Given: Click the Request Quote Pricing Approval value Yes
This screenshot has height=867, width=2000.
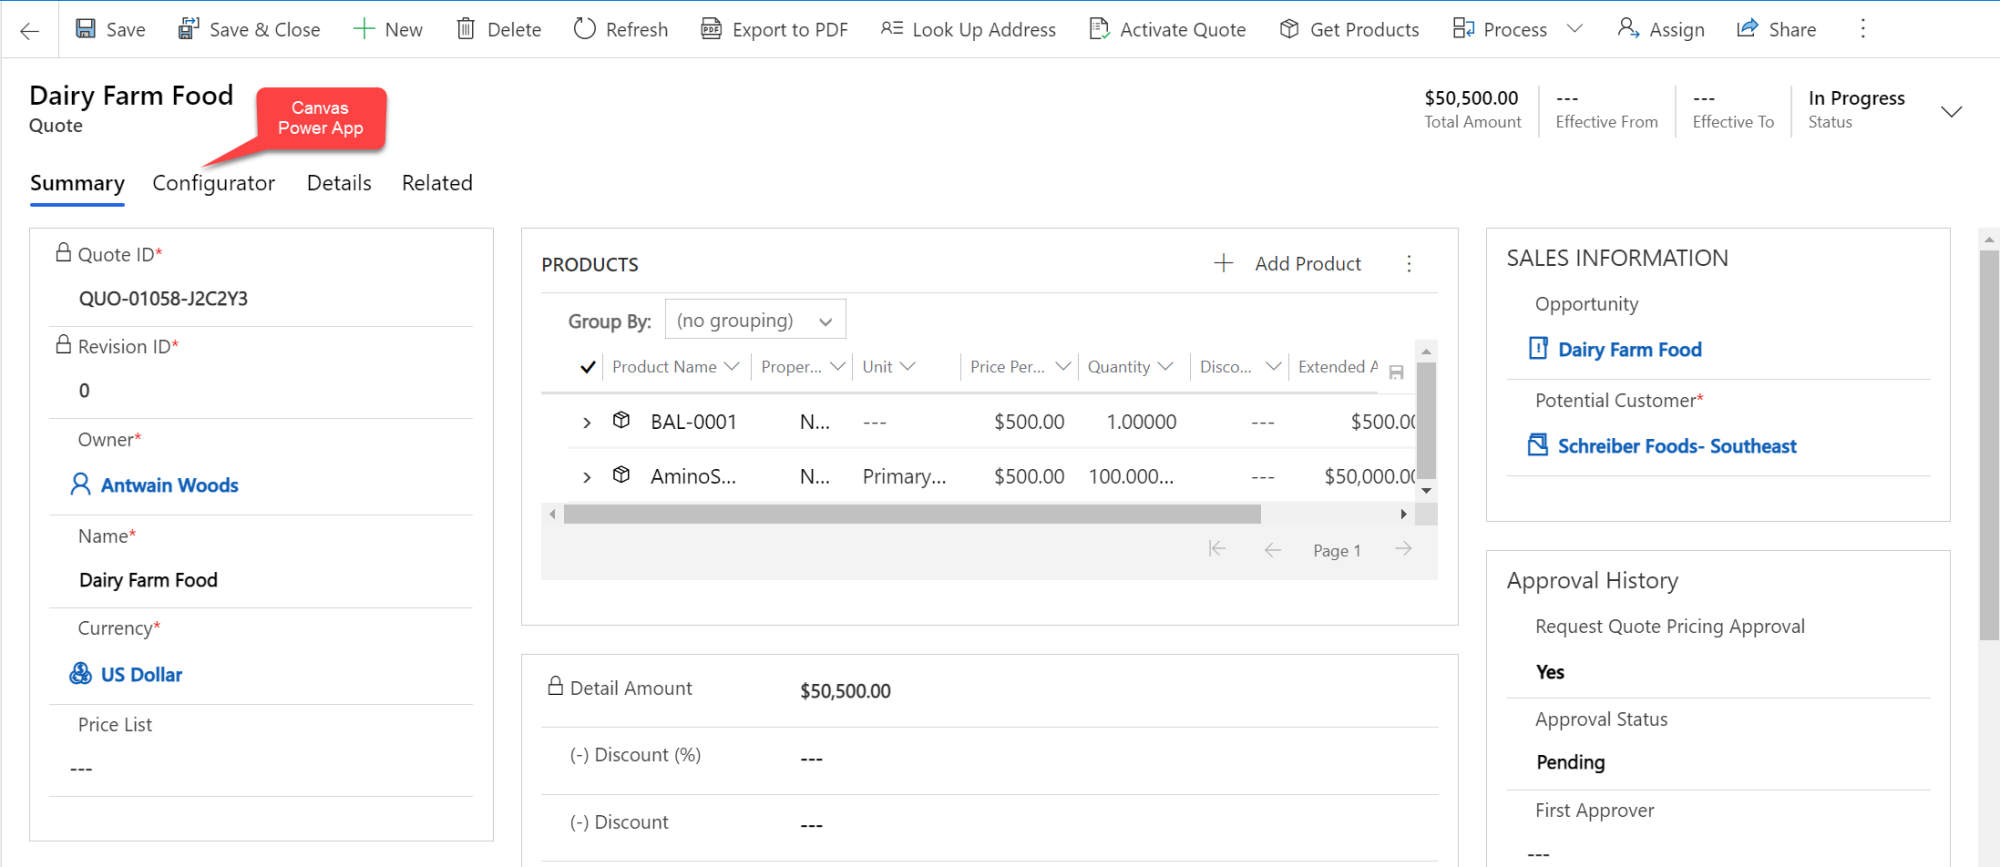Looking at the screenshot, I should click(1550, 672).
